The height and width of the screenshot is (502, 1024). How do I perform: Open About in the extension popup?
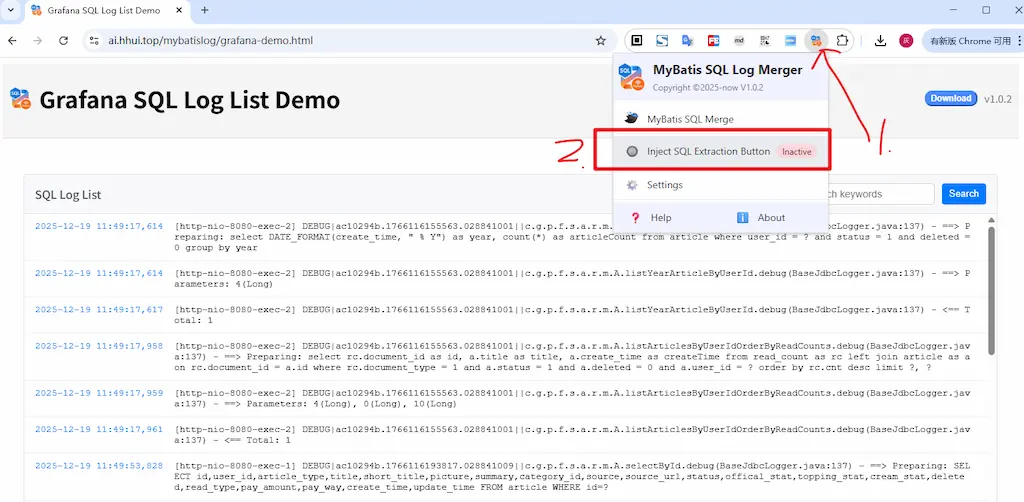point(770,217)
